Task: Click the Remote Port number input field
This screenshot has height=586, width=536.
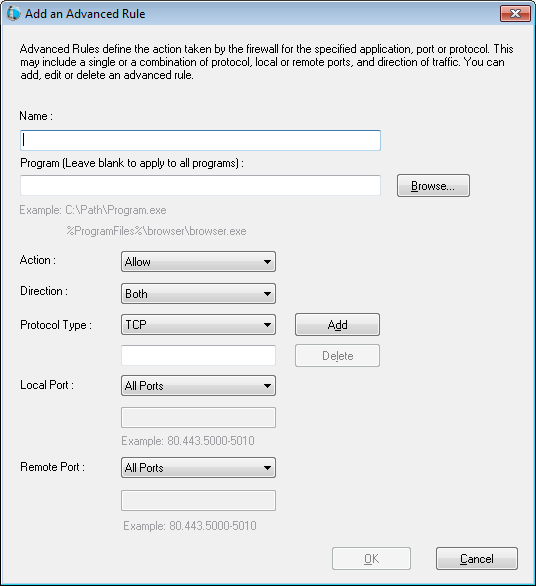Action: pos(198,500)
